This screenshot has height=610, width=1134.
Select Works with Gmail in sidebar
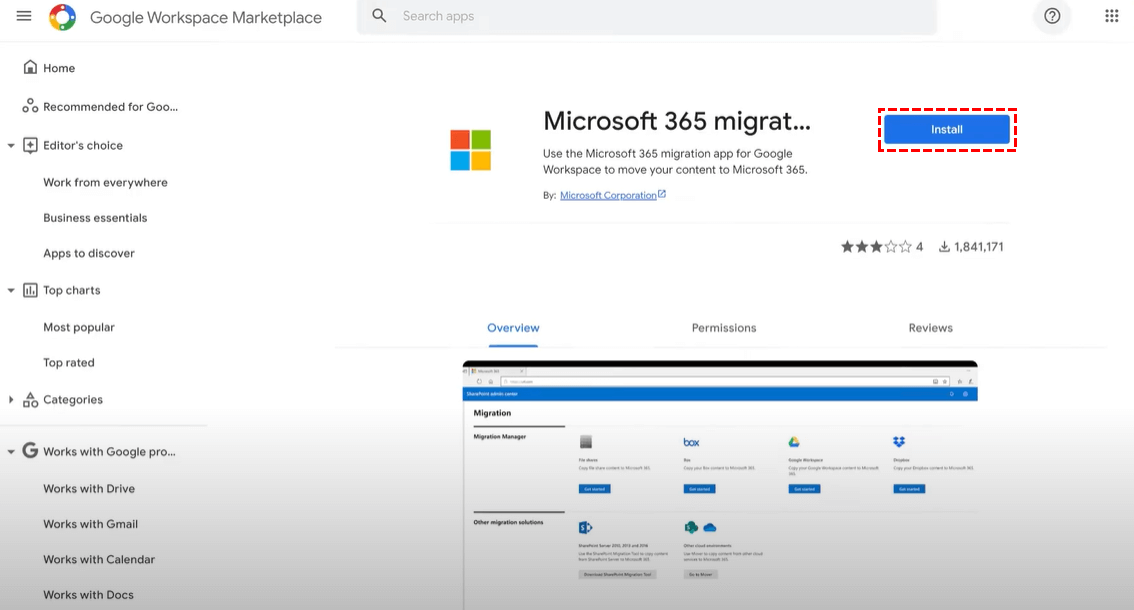tap(90, 524)
